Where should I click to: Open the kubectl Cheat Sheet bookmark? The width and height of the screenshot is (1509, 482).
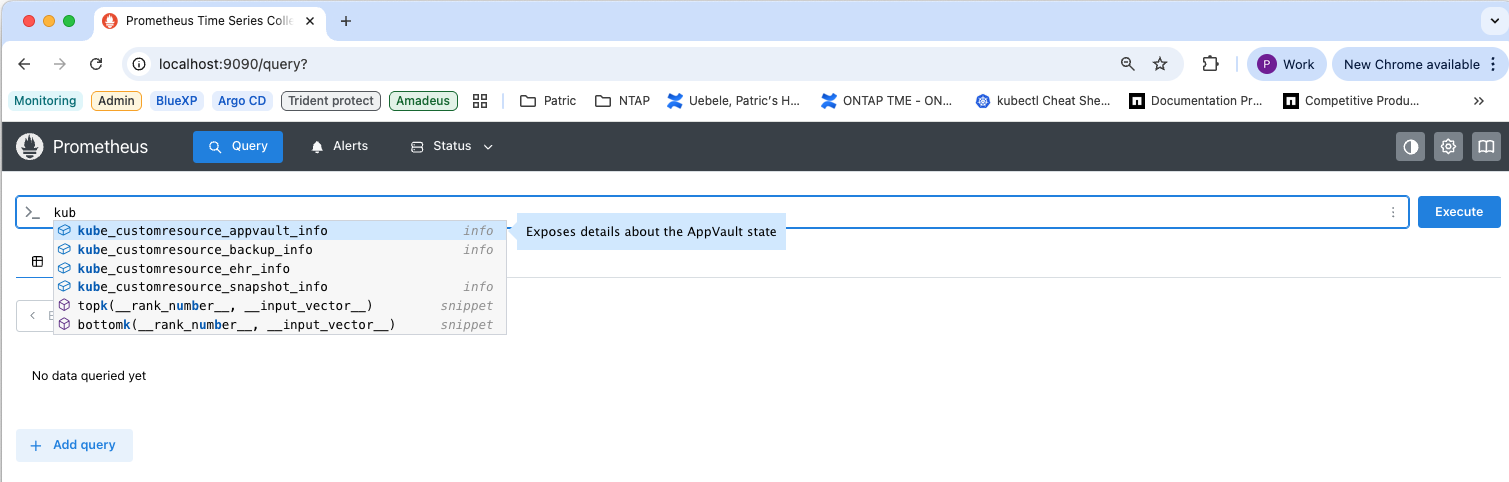pyautogui.click(x=1043, y=101)
